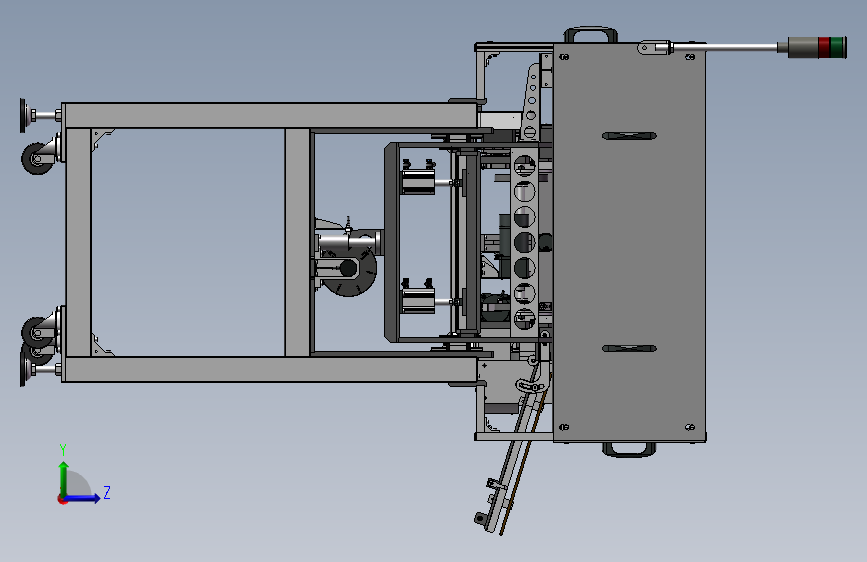Click the red origin ball of the triad
The height and width of the screenshot is (562, 867).
61,499
